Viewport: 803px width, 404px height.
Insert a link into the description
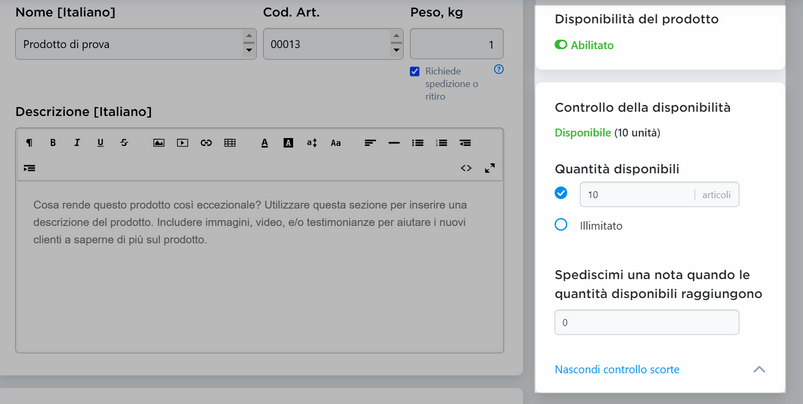pyautogui.click(x=206, y=143)
